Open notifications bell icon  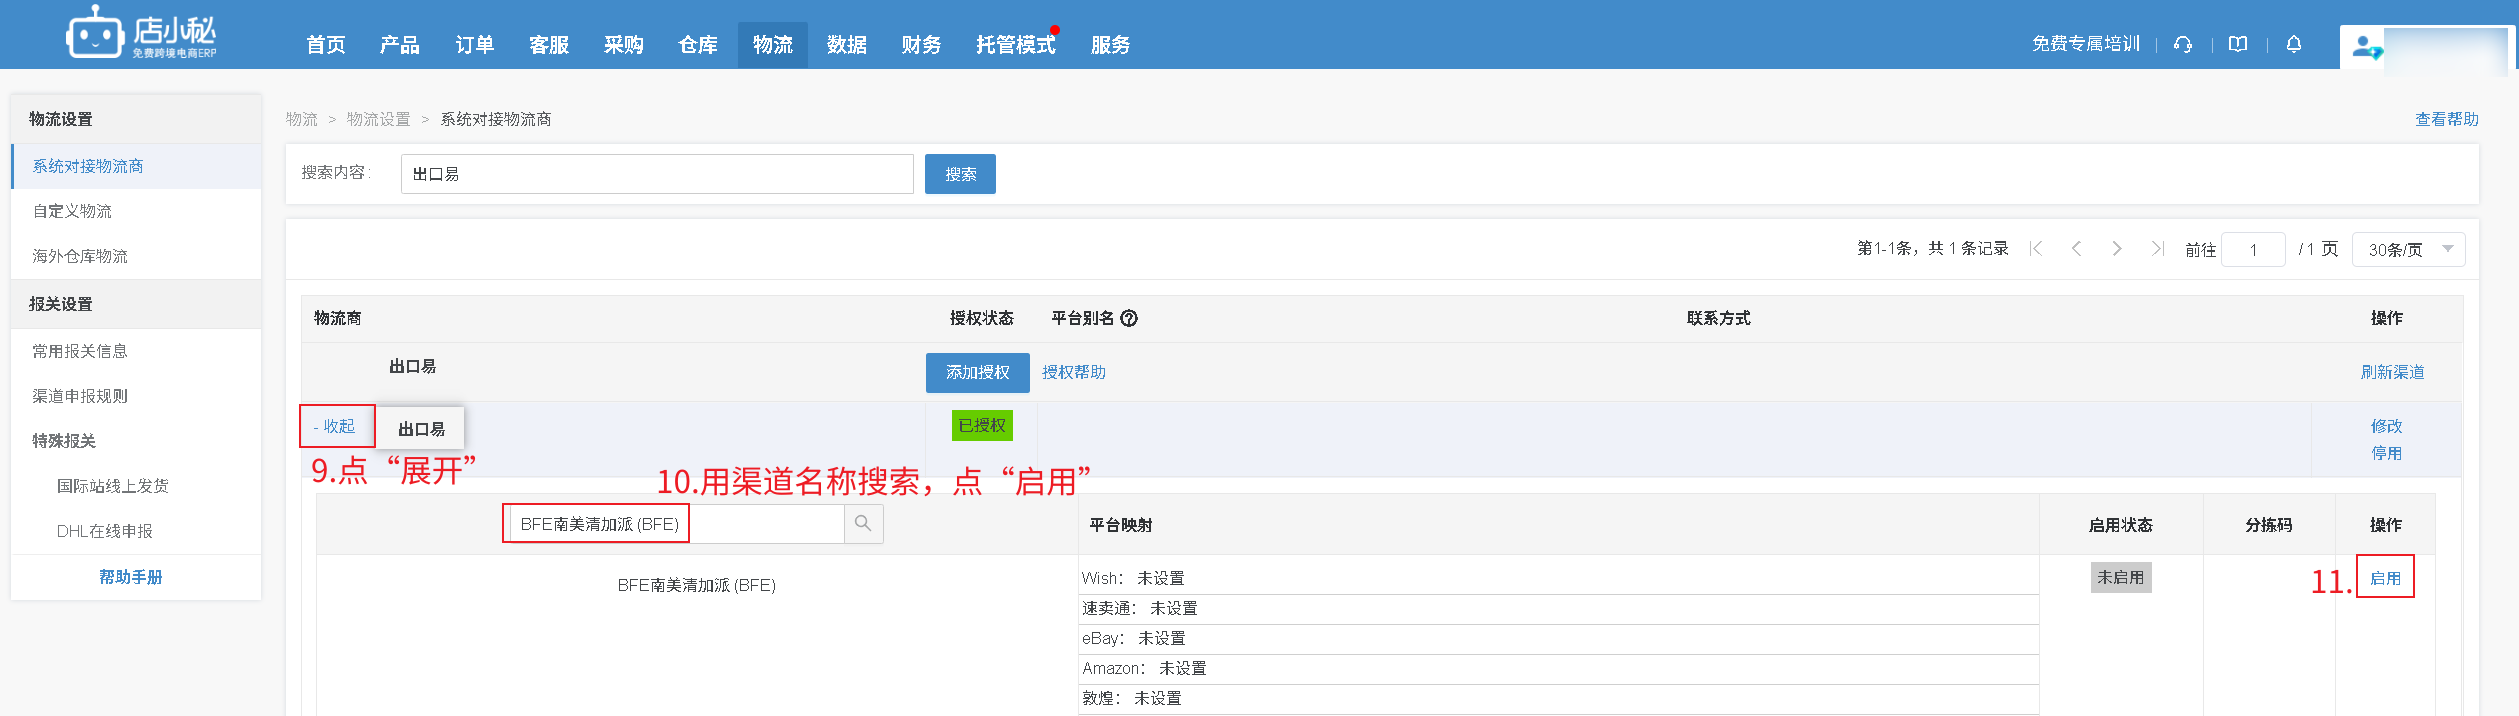(x=2294, y=44)
